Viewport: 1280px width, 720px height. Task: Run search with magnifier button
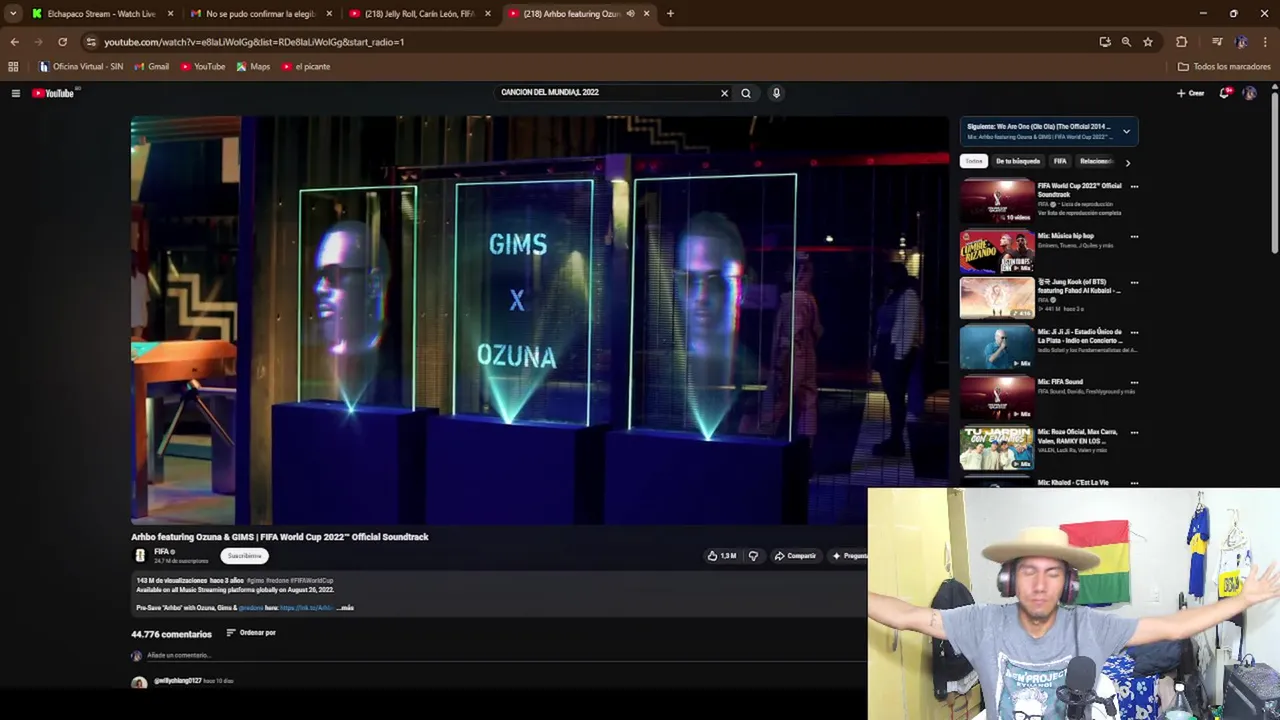pyautogui.click(x=746, y=93)
